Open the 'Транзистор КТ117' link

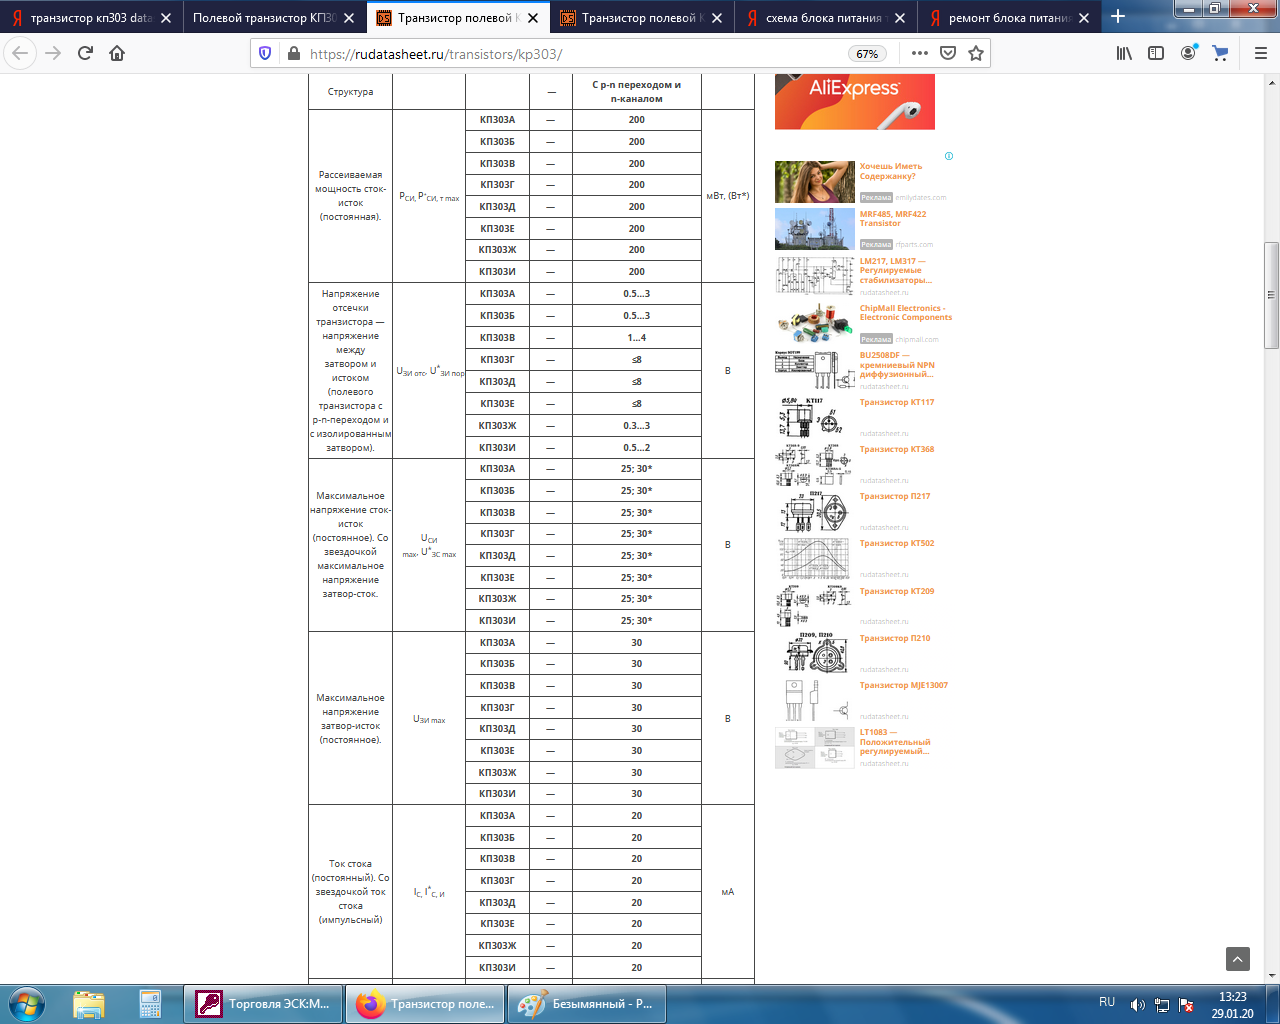point(896,402)
